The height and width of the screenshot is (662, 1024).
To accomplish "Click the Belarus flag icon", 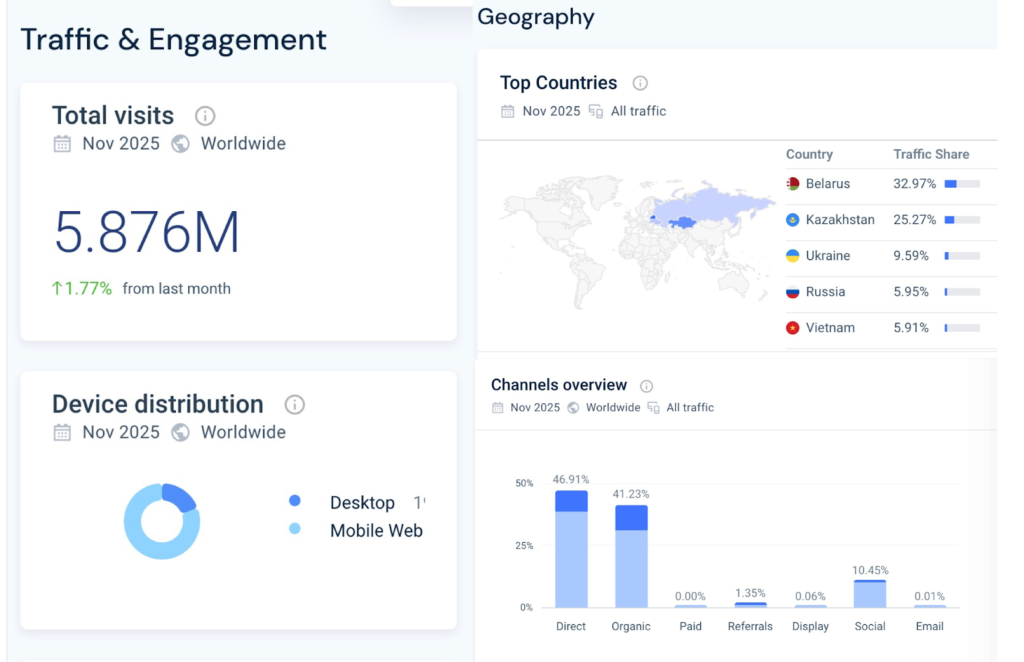I will tap(793, 184).
